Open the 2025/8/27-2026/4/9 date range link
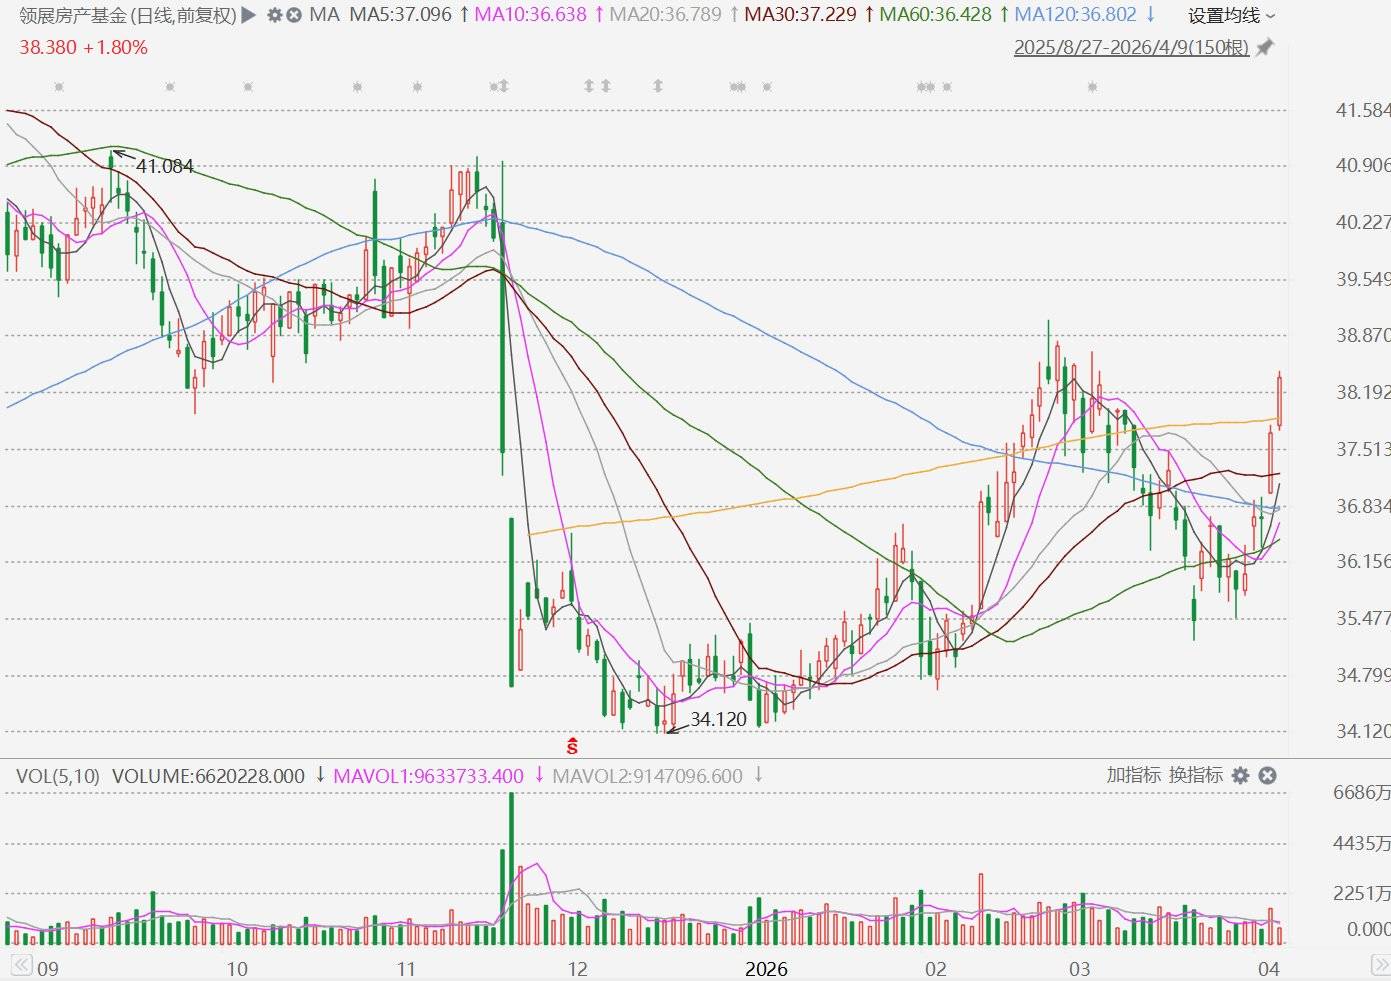Image resolution: width=1391 pixels, height=981 pixels. (x=1131, y=47)
